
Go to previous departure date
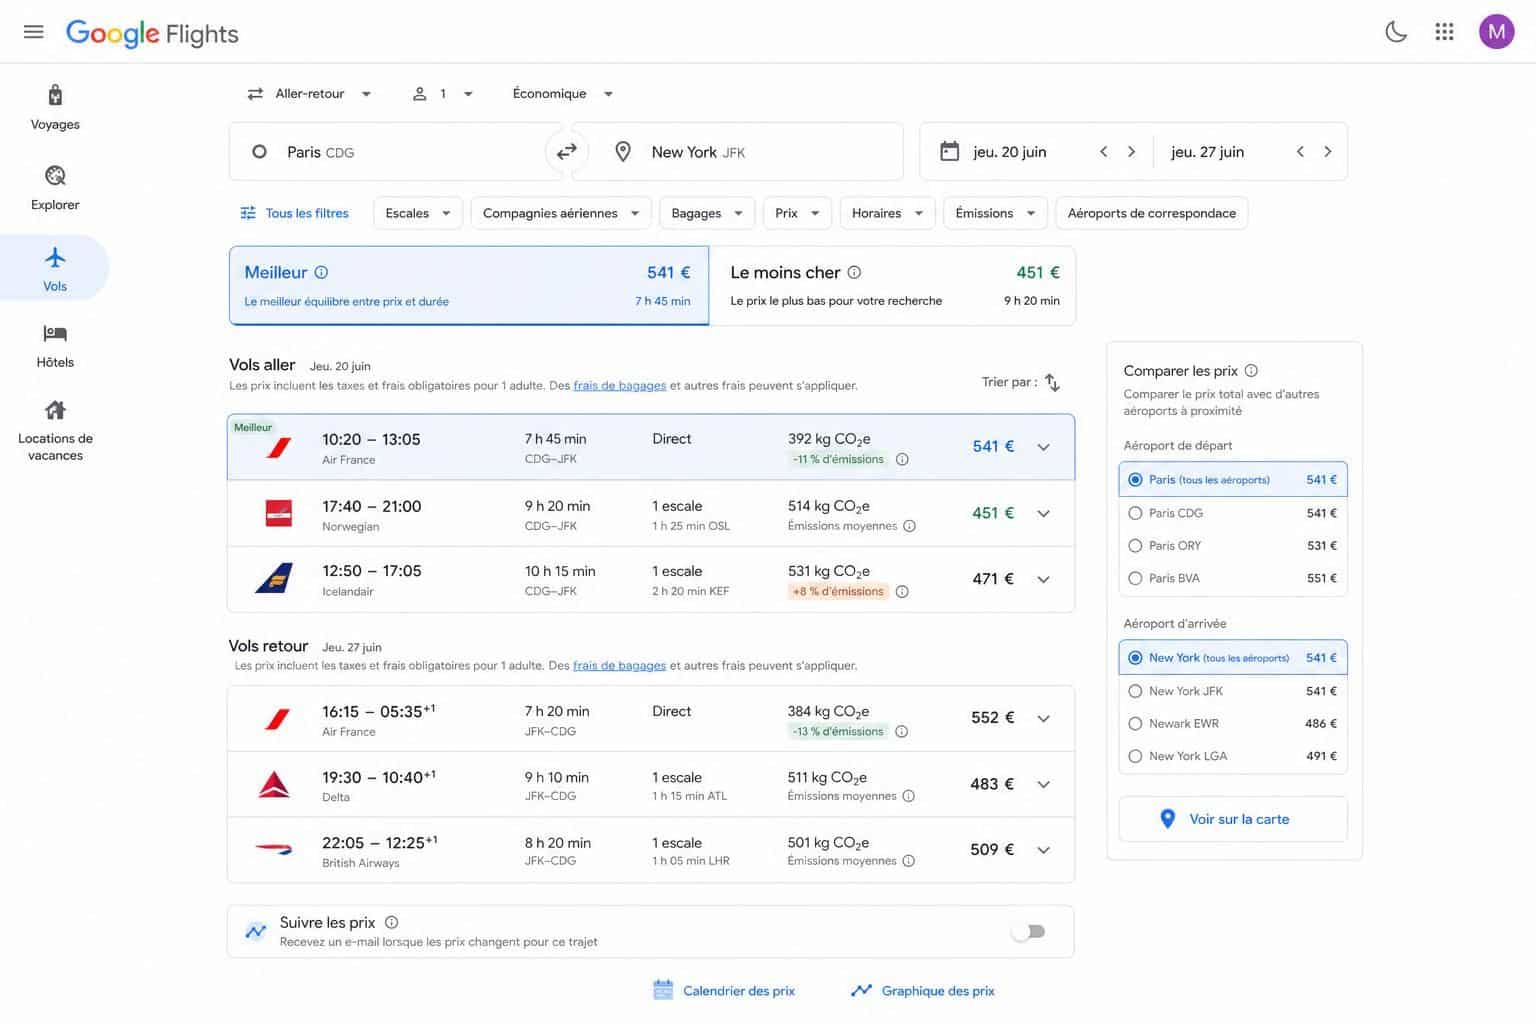1104,152
